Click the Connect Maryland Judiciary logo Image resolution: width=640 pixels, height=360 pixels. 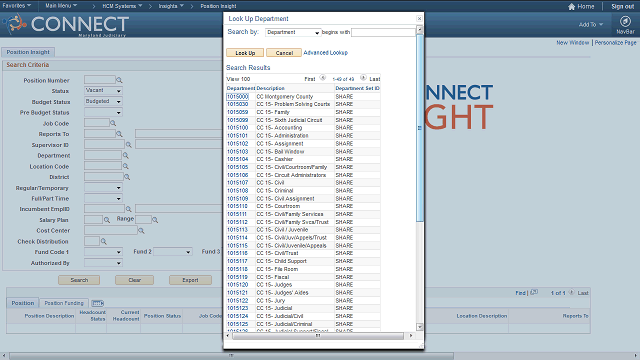pyautogui.click(x=66, y=24)
